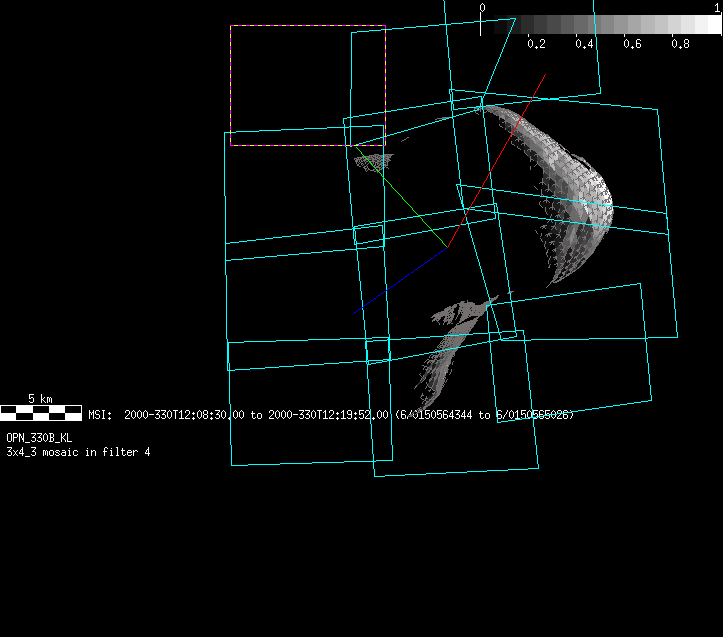
Task: Click the 0.8 colorbar tick label
Action: (x=680, y=44)
